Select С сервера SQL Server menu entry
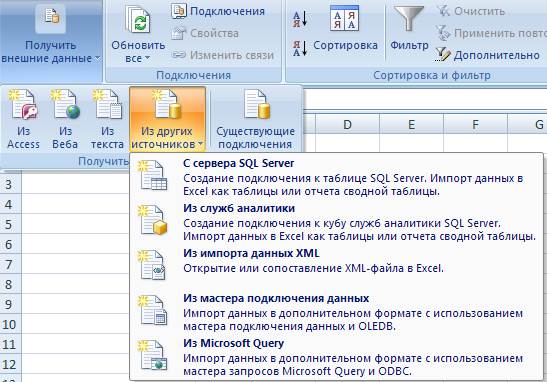547x382 pixels. tap(337, 177)
